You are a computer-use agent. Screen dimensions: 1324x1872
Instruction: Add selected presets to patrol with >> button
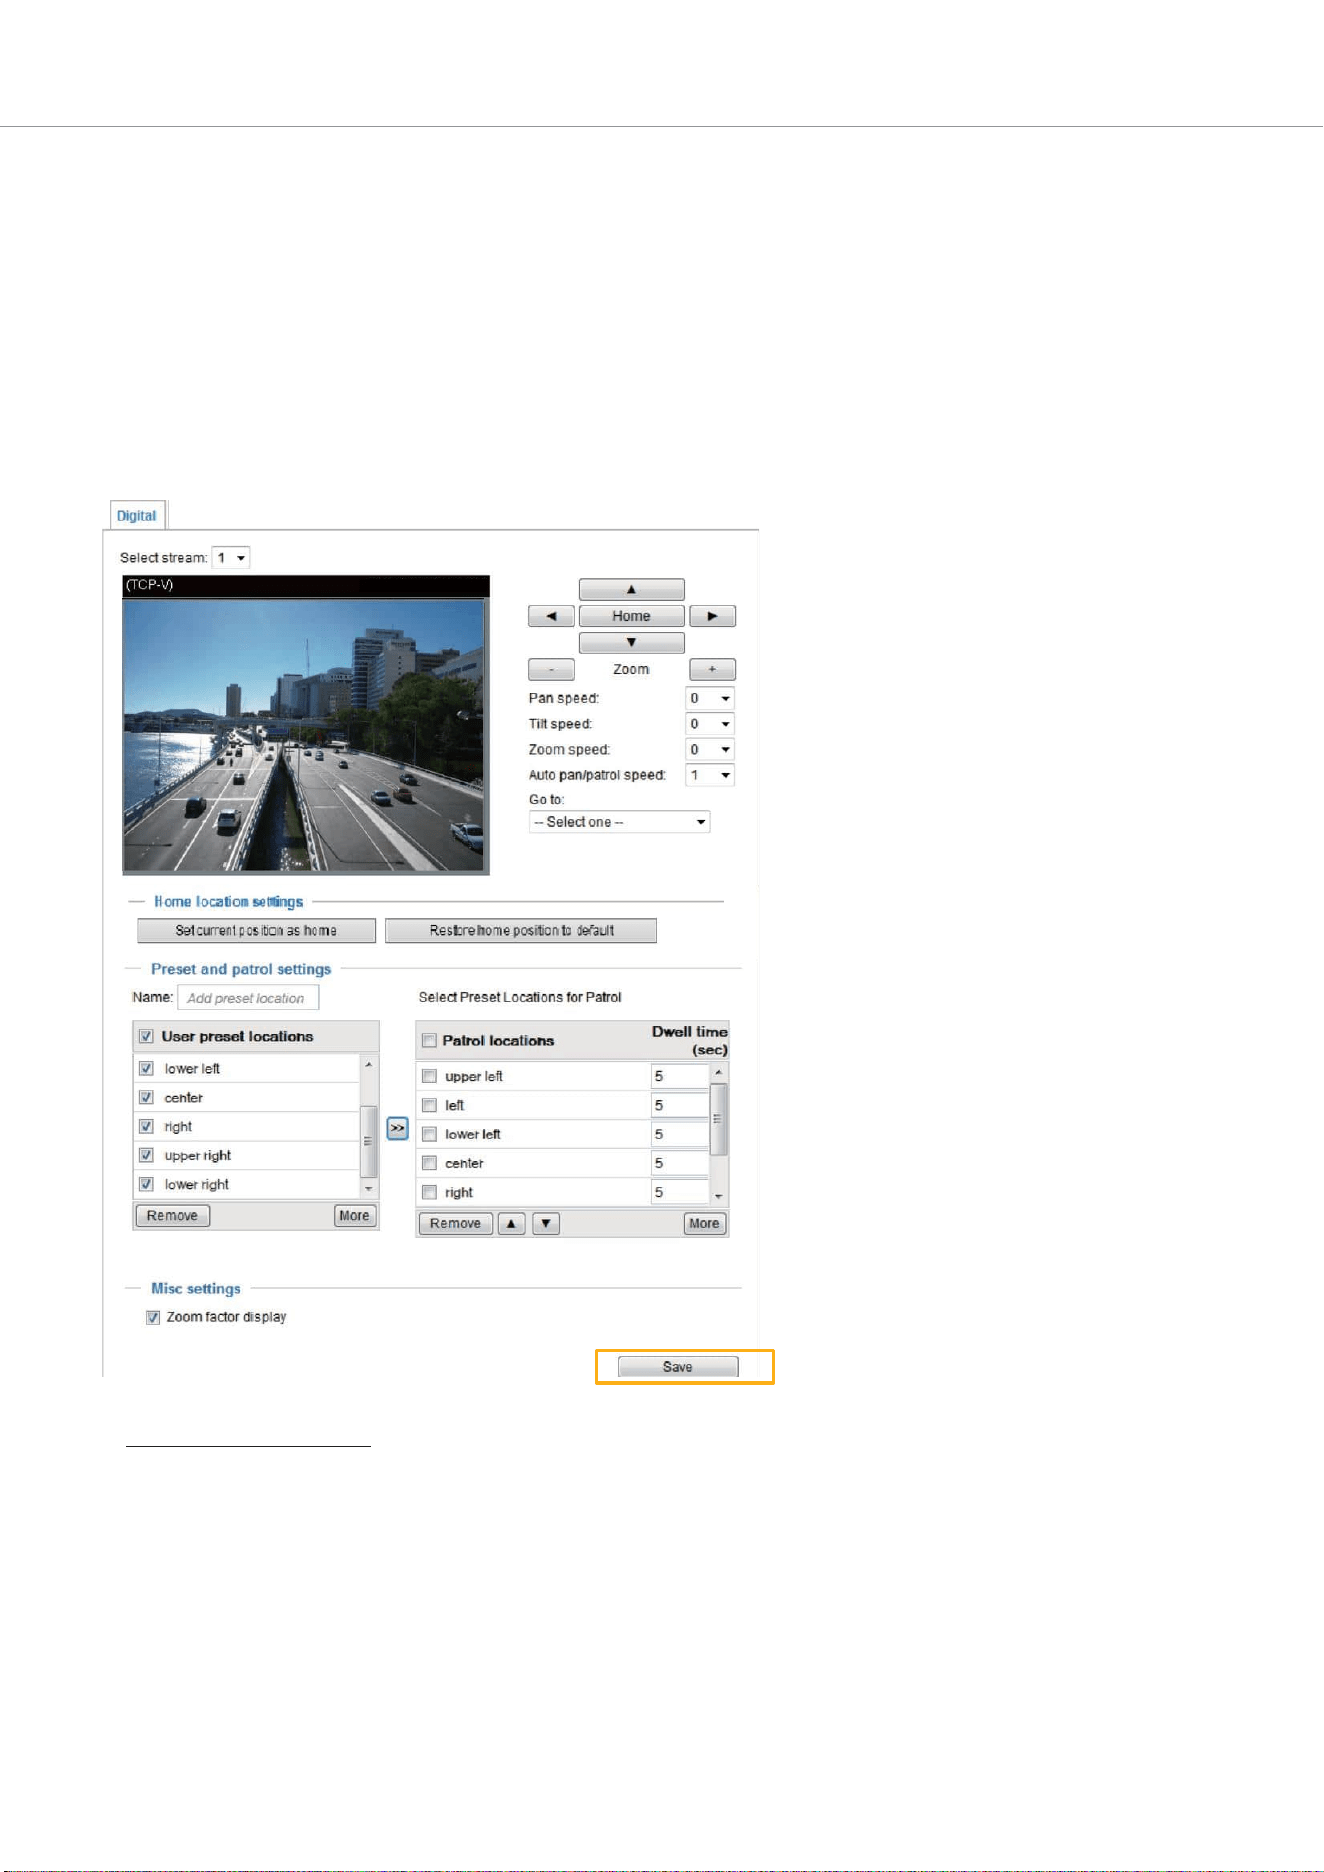coord(397,1128)
